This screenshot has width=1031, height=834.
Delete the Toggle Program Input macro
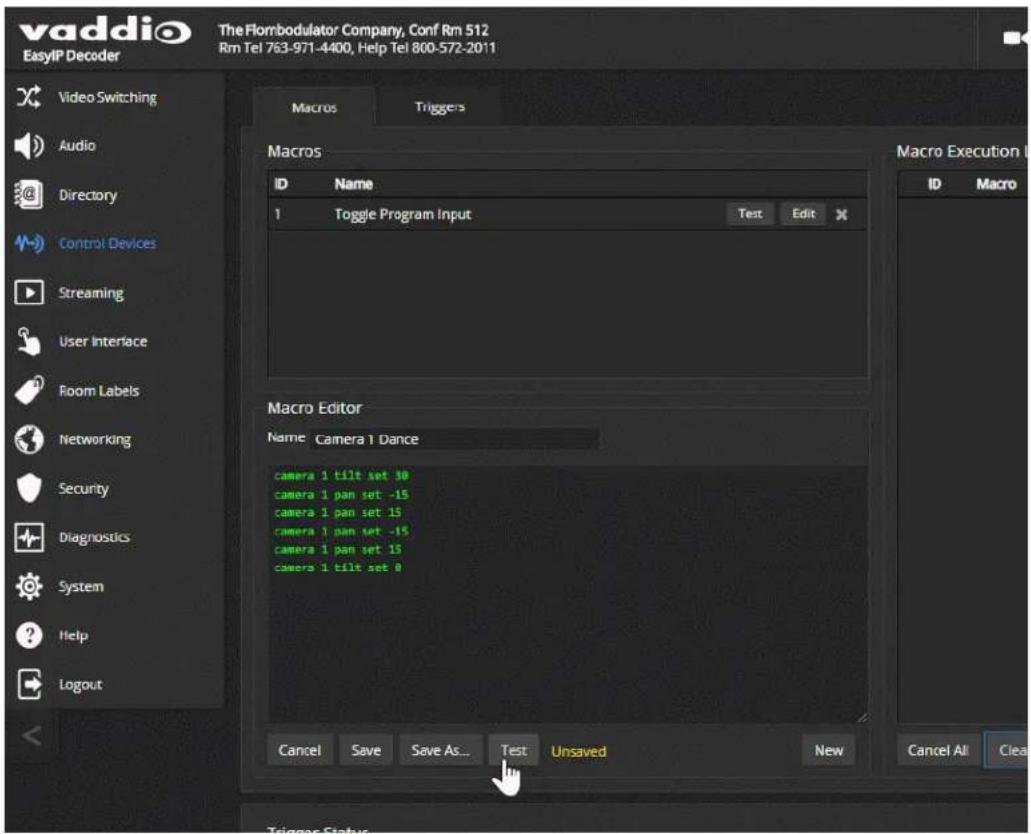841,214
